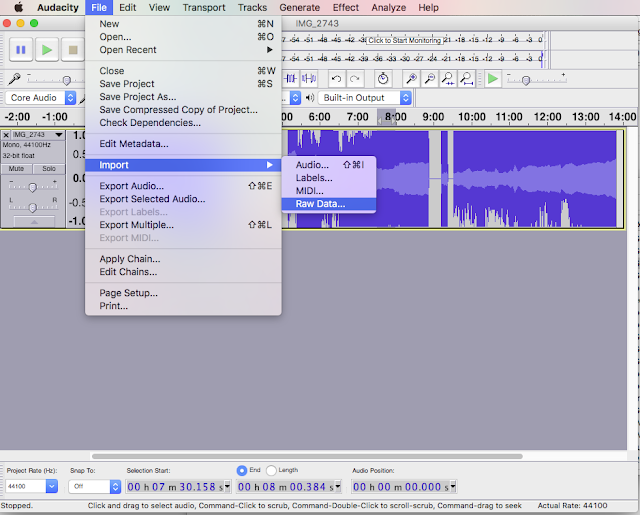Click the Redo arrow icon

355,79
